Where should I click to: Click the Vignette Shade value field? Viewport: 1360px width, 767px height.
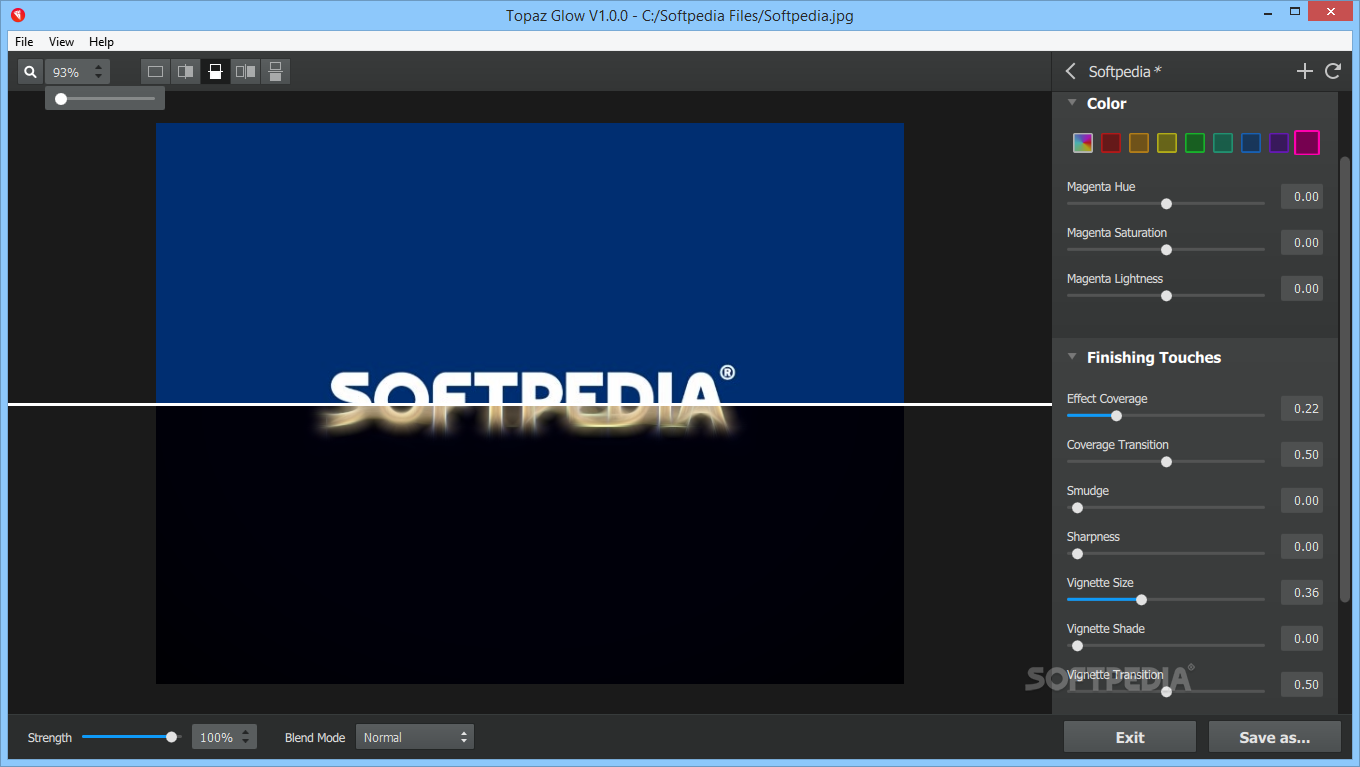click(x=1302, y=639)
